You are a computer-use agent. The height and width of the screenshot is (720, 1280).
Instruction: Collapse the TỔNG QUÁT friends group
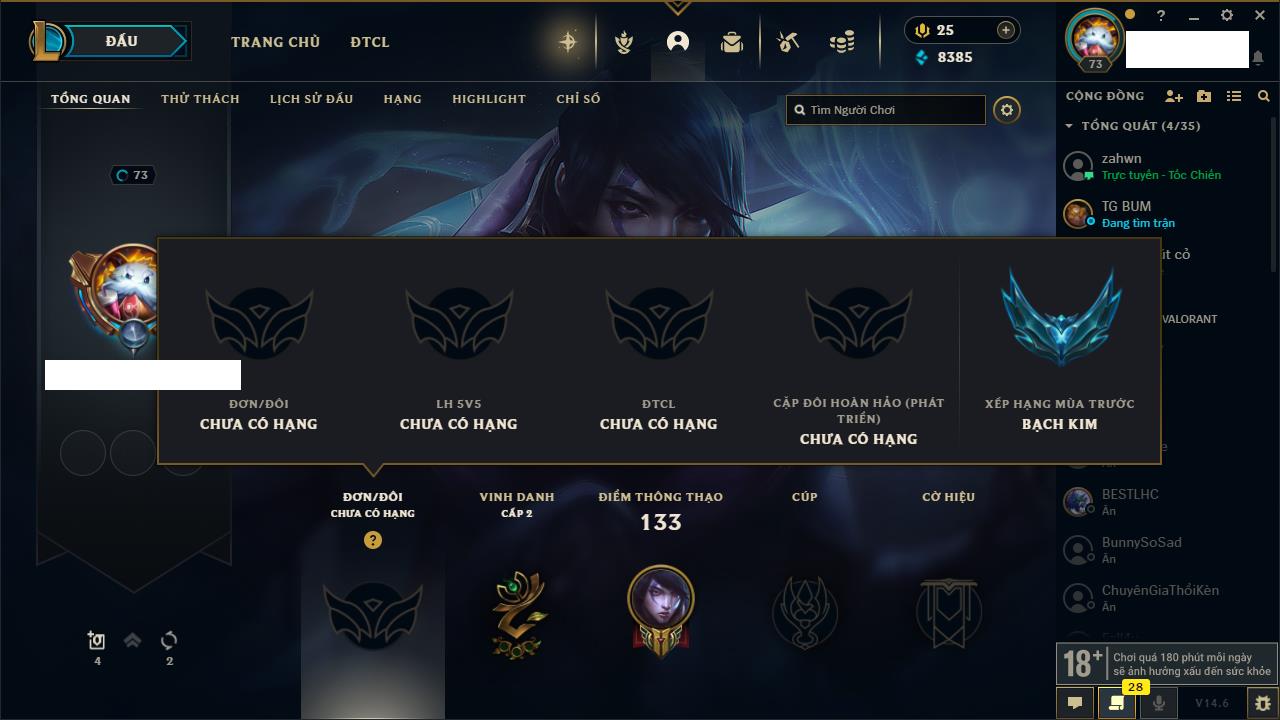(1069, 126)
